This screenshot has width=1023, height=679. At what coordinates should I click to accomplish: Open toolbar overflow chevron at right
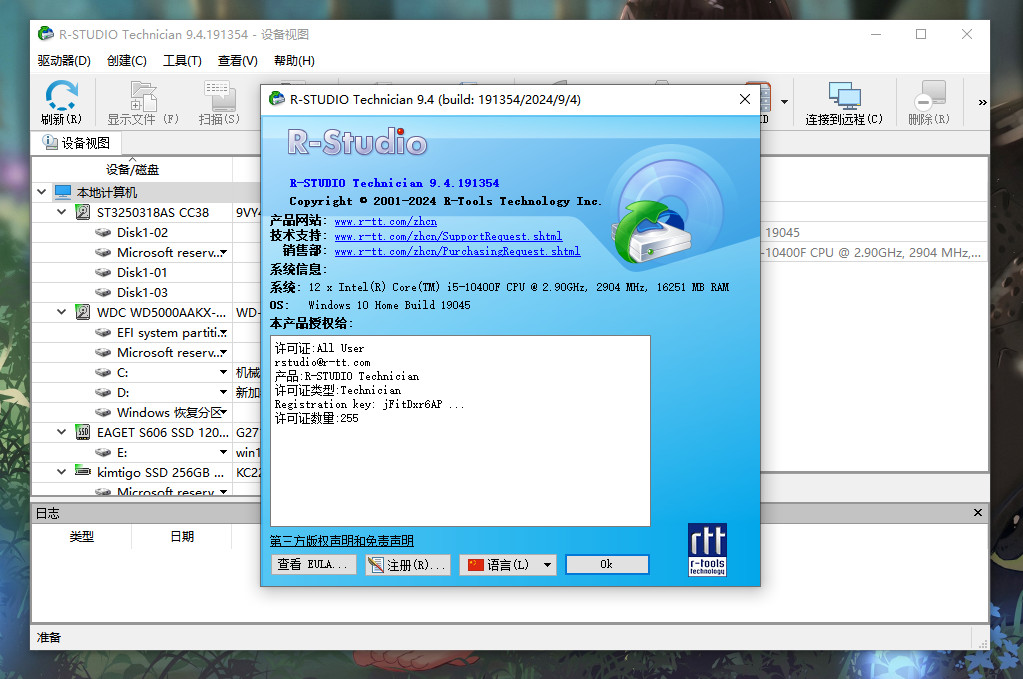[982, 102]
